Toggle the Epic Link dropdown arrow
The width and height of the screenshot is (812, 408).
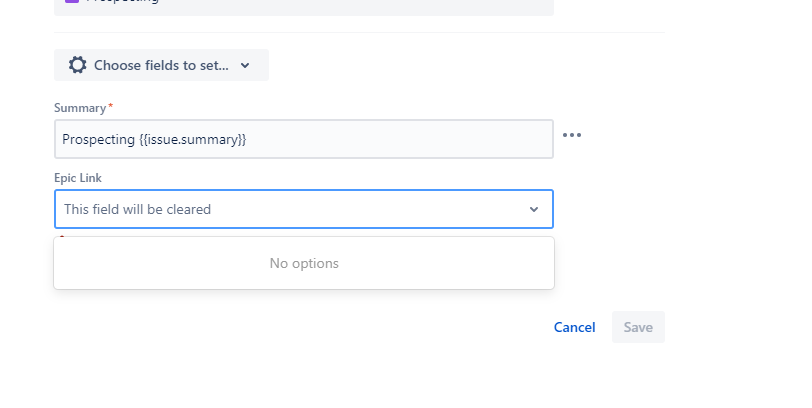533,209
